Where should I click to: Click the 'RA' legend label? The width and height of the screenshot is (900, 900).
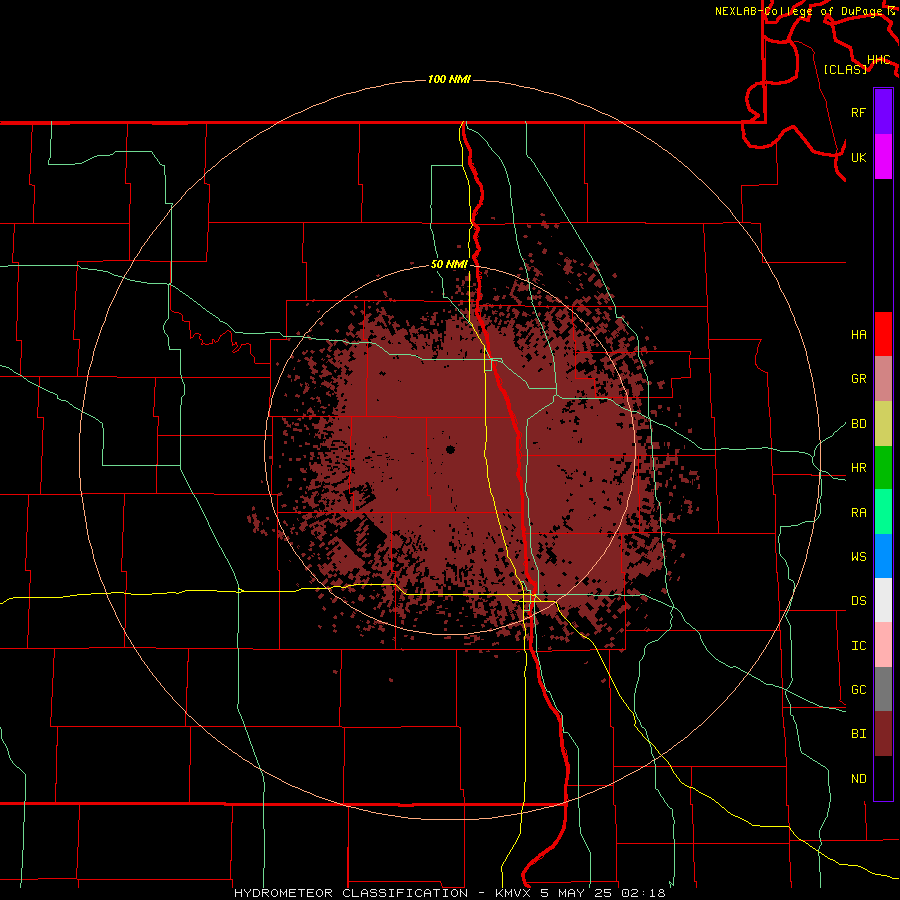pos(858,513)
